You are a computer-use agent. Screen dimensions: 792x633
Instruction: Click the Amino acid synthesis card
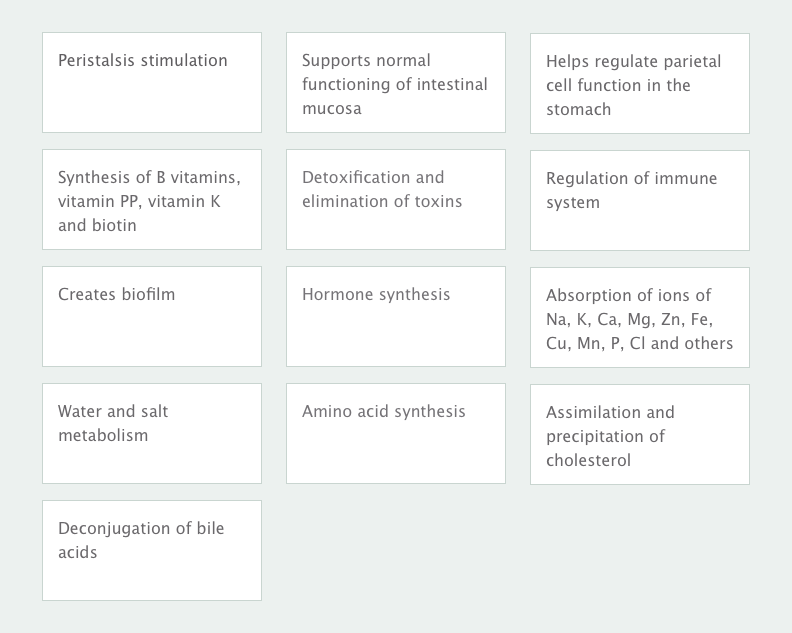pos(396,433)
